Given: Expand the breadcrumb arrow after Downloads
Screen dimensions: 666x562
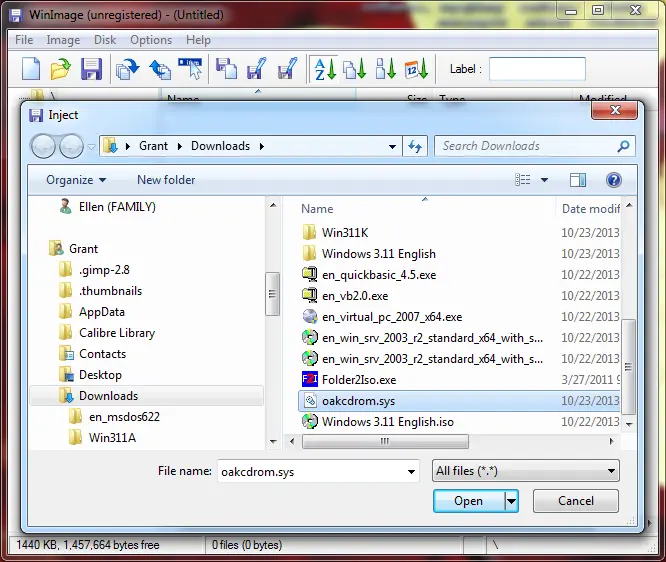Looking at the screenshot, I should coord(262,147).
